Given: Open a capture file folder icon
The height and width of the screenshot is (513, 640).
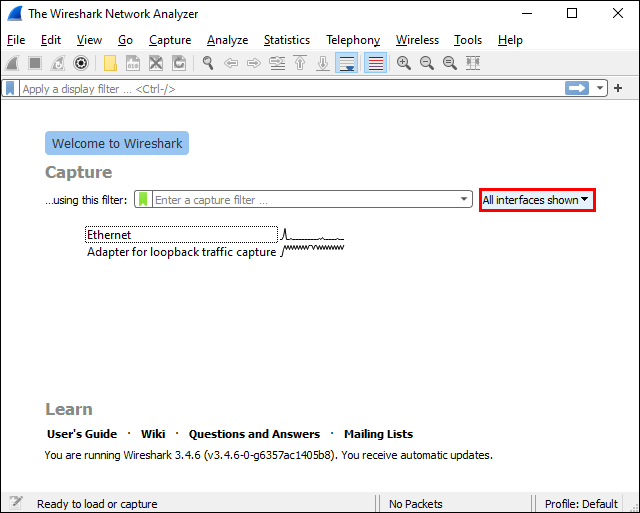Looking at the screenshot, I should tap(110, 63).
